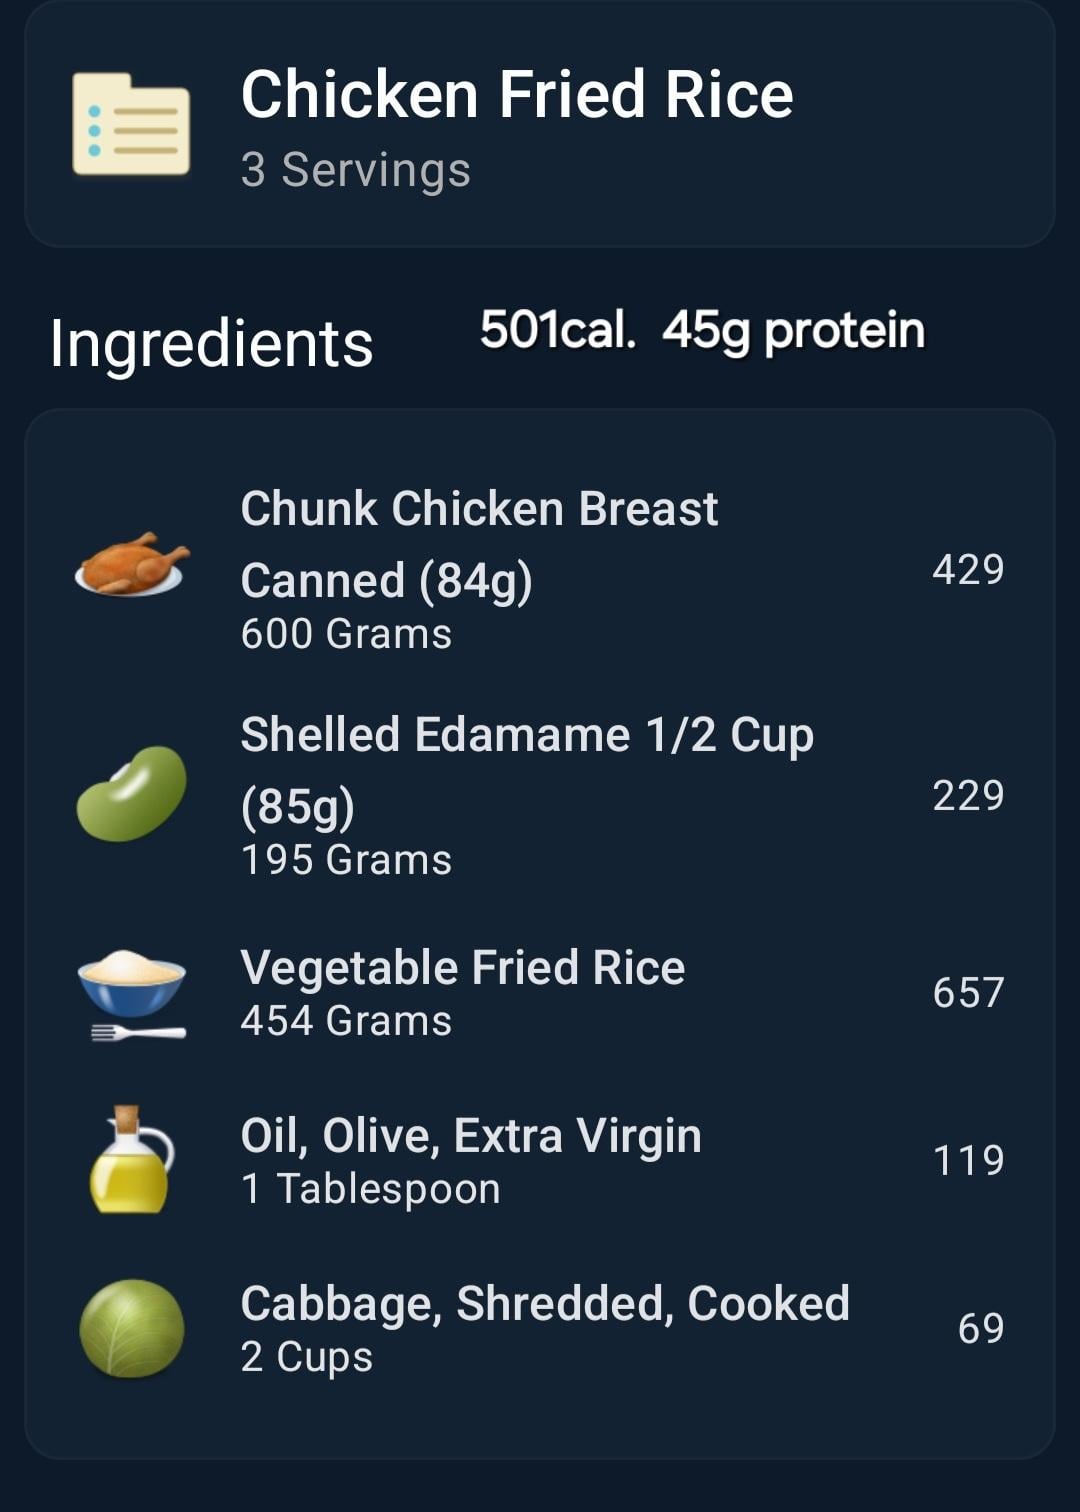This screenshot has width=1080, height=1512.
Task: Open the Oil, Olive, Extra Virgin entry
Action: click(540, 1161)
